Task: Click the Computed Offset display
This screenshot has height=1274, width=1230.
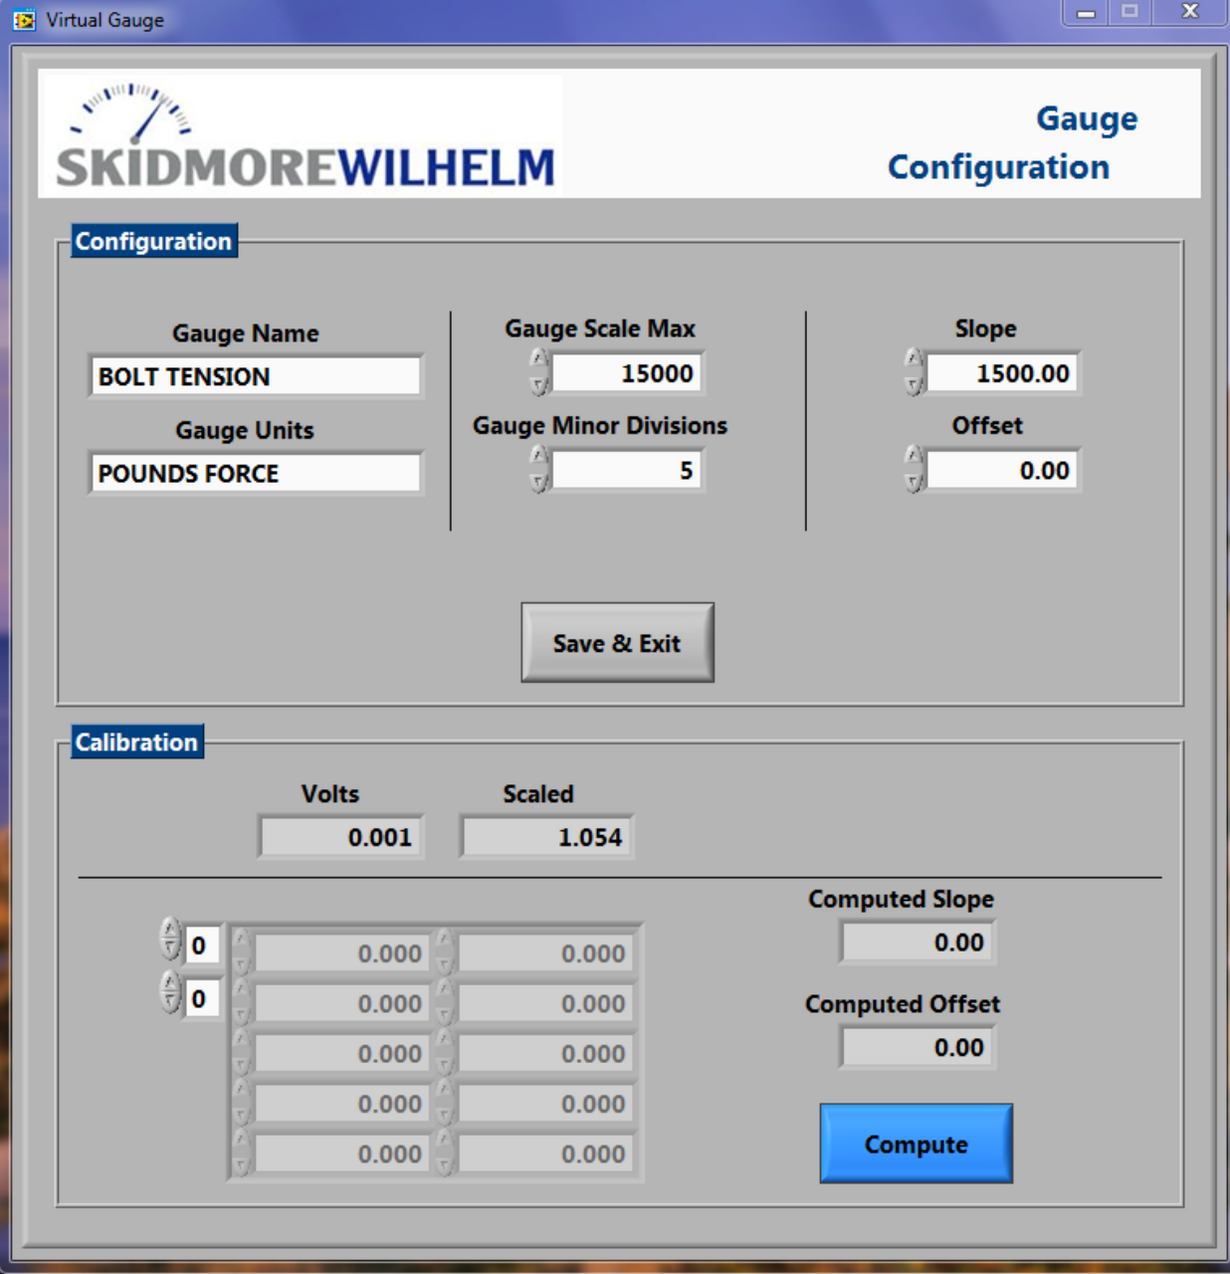Action: [915, 1047]
